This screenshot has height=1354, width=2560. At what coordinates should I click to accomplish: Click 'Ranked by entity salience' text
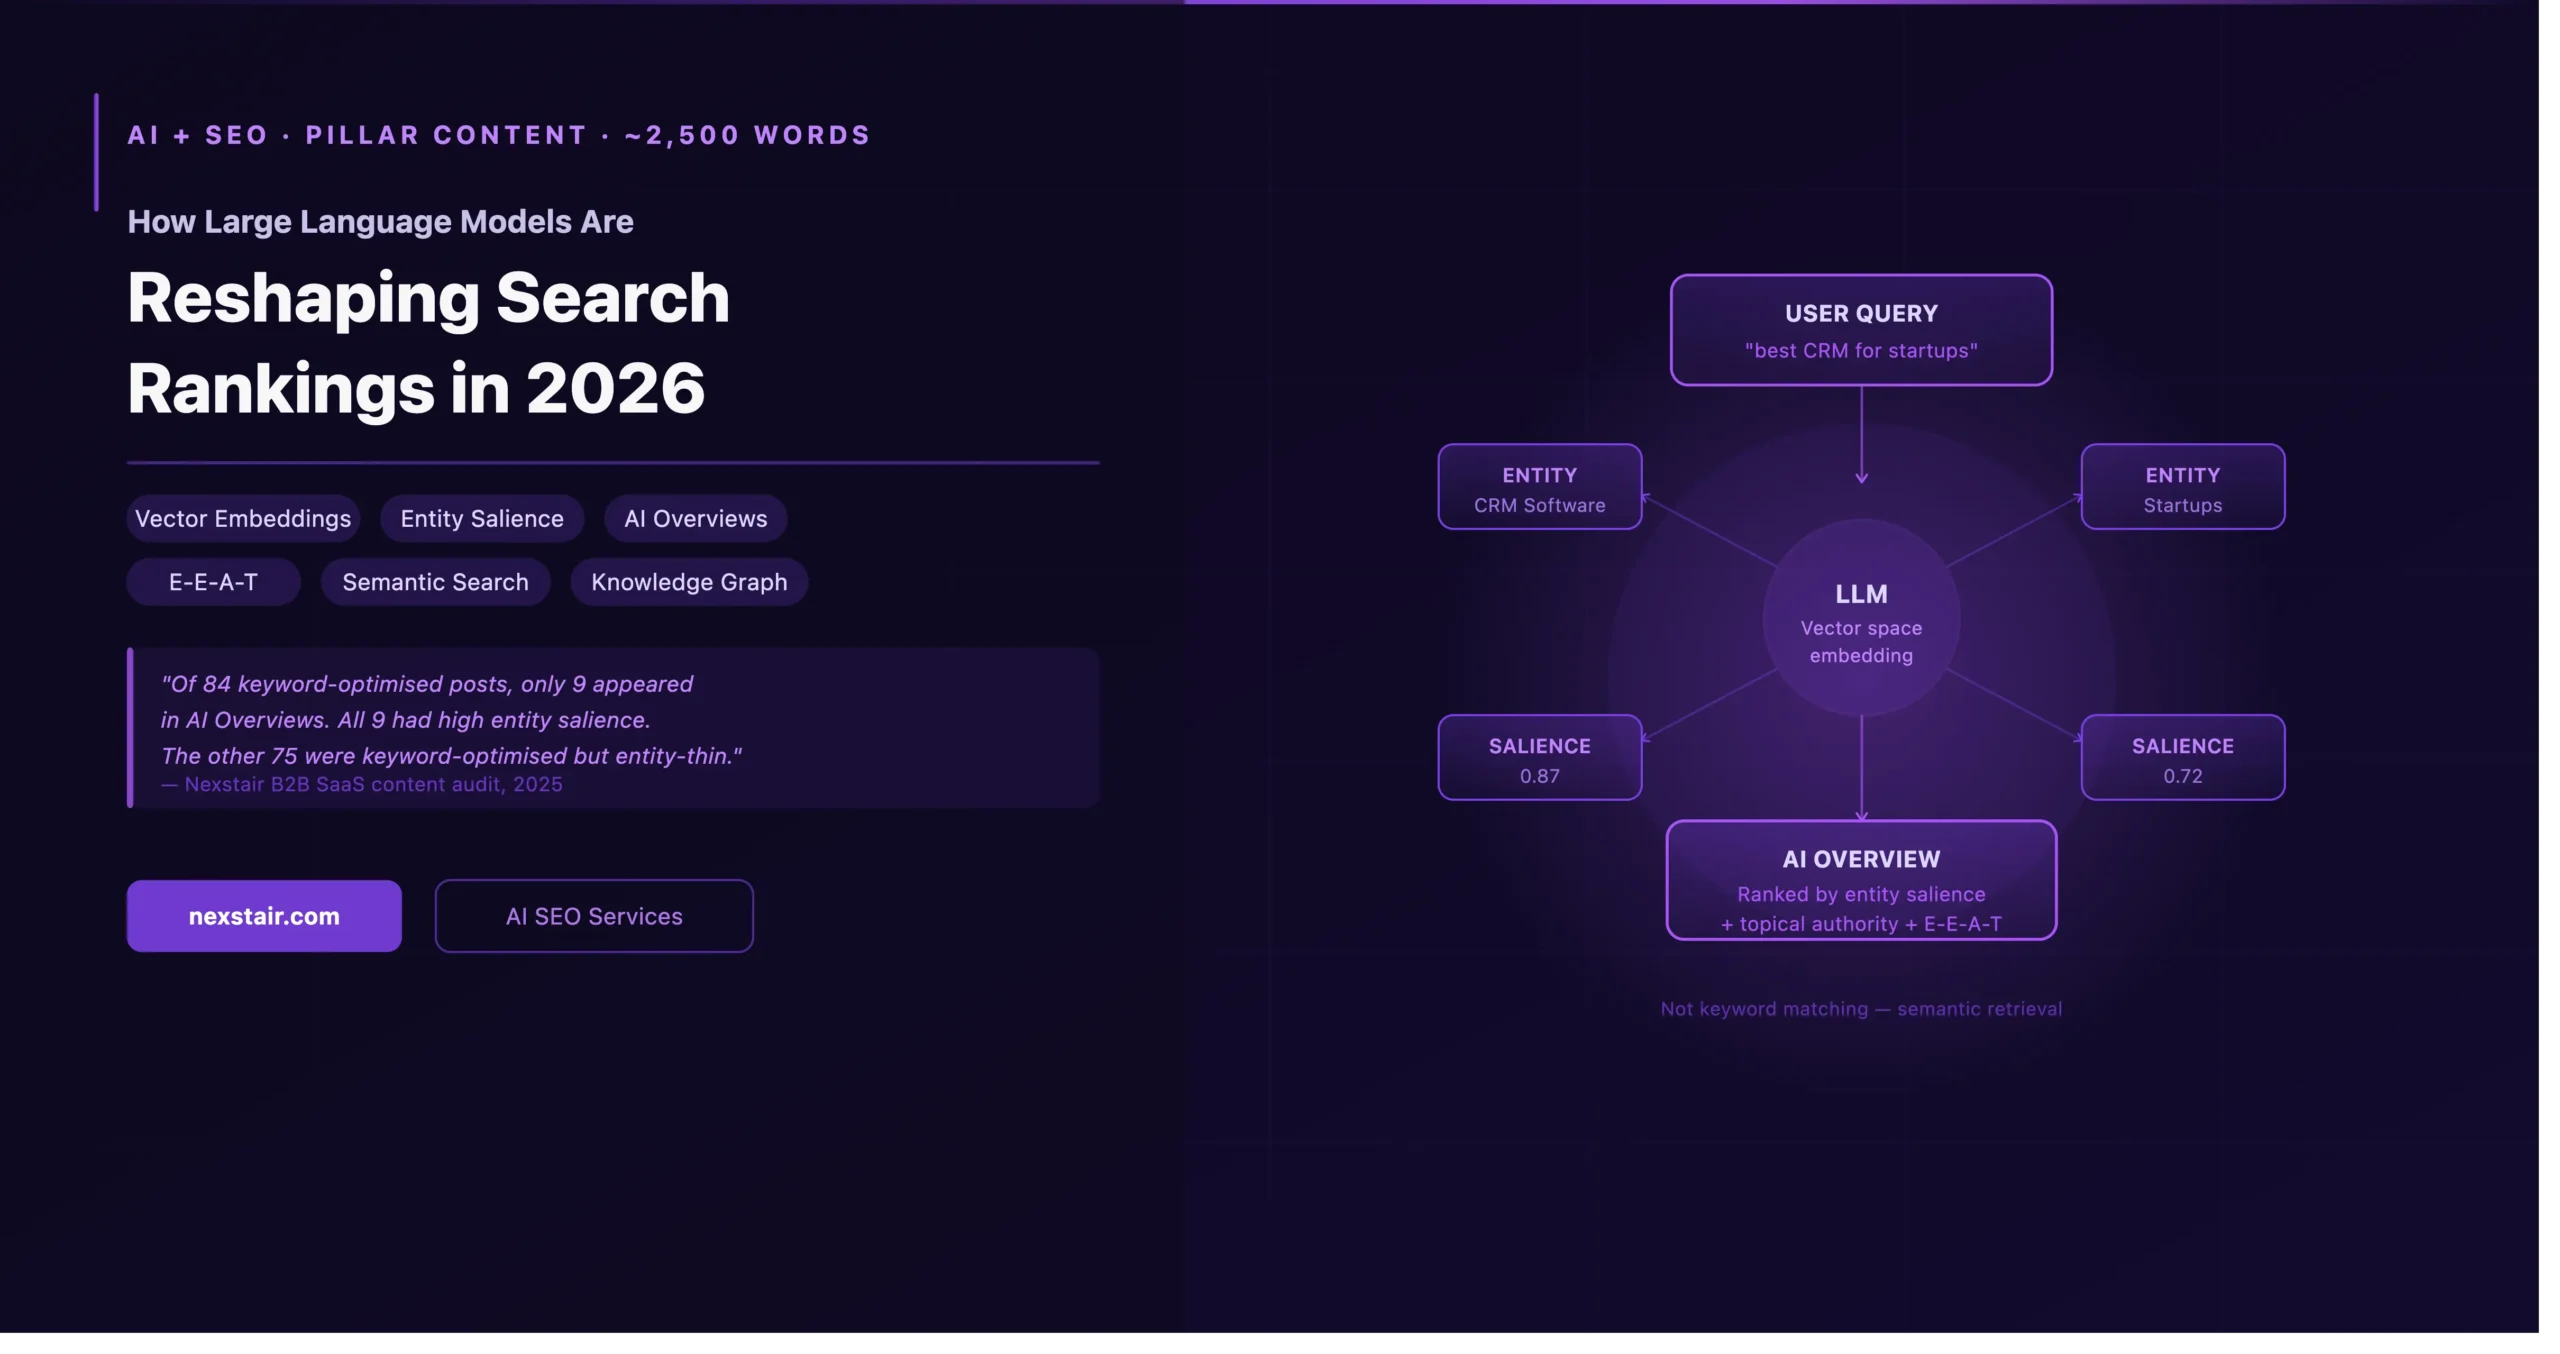pos(1861,894)
